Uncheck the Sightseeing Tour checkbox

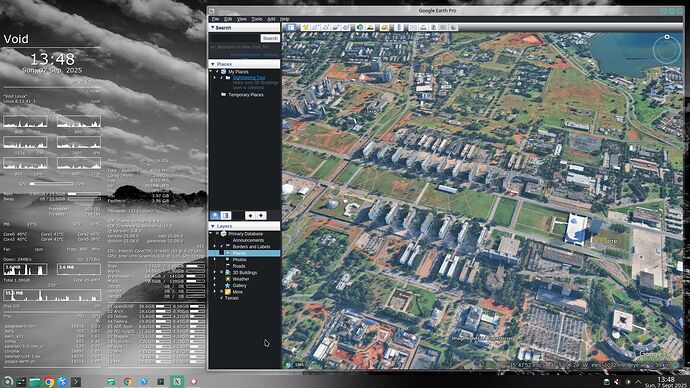(222, 77)
